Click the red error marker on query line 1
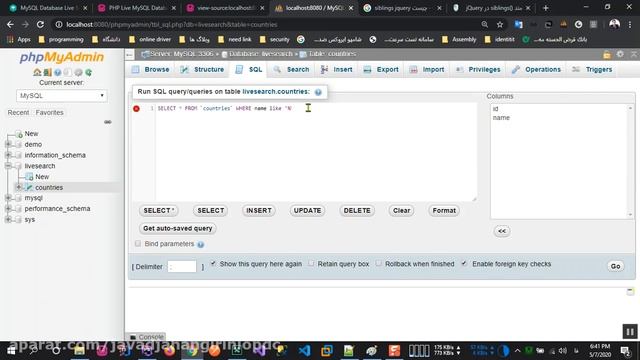The height and width of the screenshot is (360, 640). tap(136, 109)
